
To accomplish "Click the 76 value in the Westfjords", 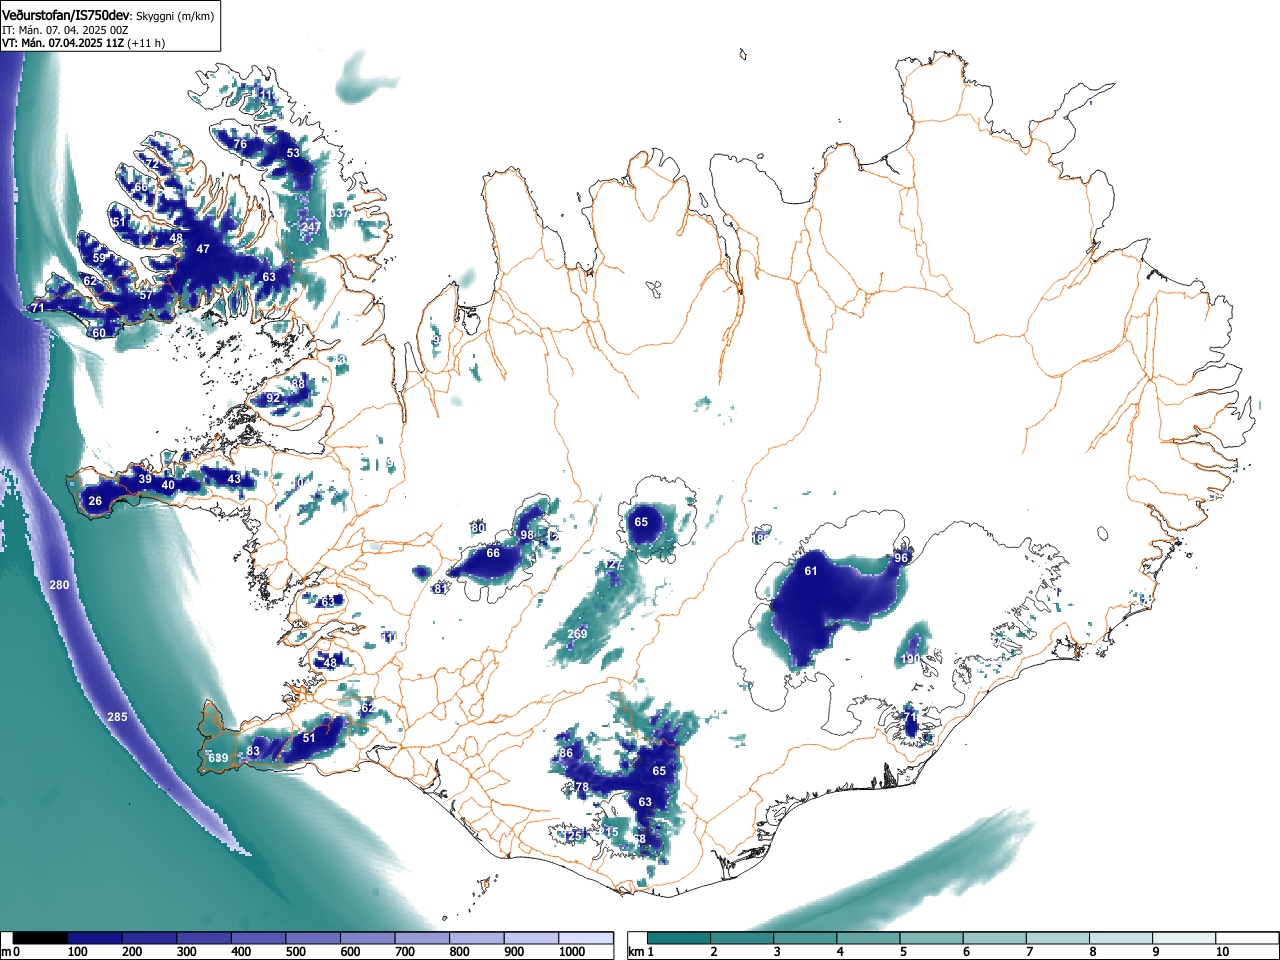I will coord(240,144).
